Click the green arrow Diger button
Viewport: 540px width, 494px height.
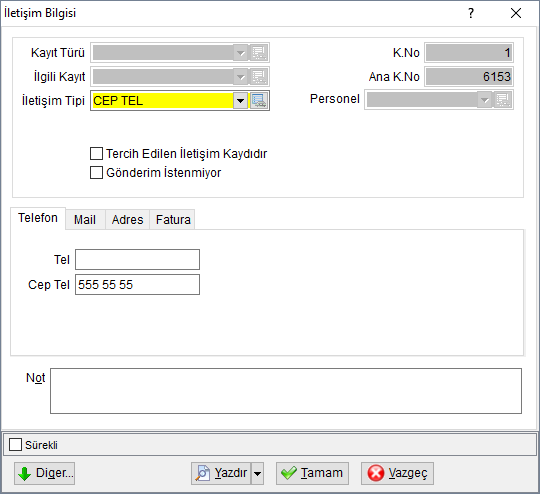click(44, 473)
